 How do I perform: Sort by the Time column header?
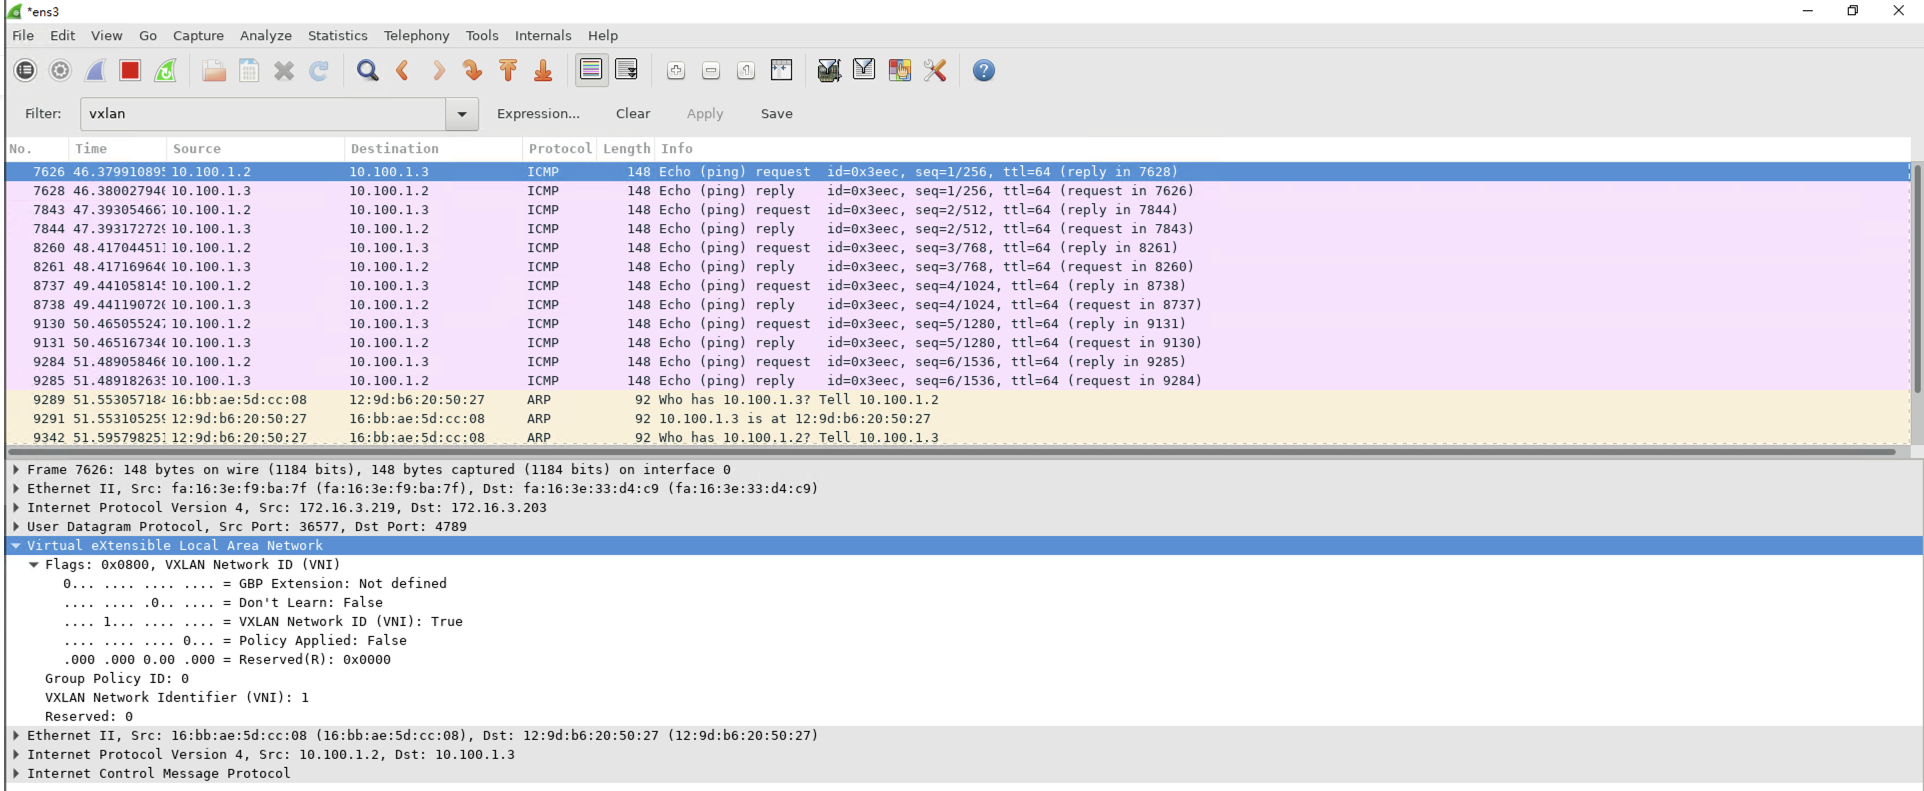coord(117,148)
